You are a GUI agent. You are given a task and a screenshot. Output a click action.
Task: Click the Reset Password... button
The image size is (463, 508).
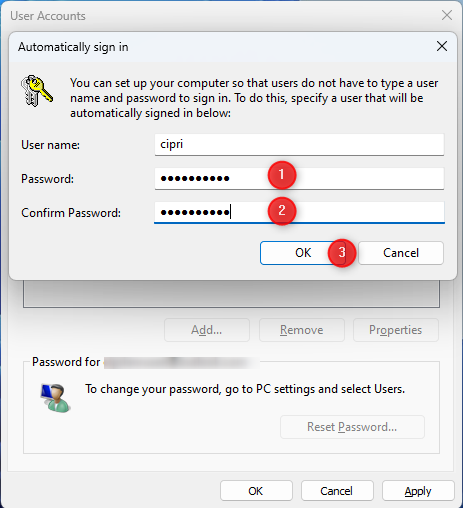click(x=352, y=427)
